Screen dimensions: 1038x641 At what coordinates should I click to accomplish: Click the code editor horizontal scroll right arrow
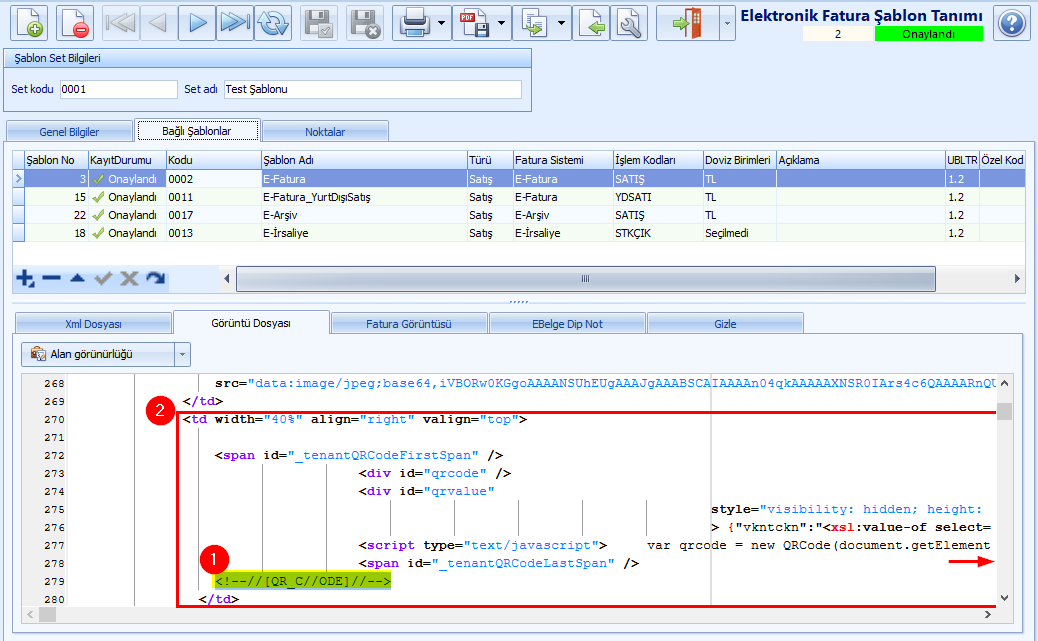click(x=988, y=615)
